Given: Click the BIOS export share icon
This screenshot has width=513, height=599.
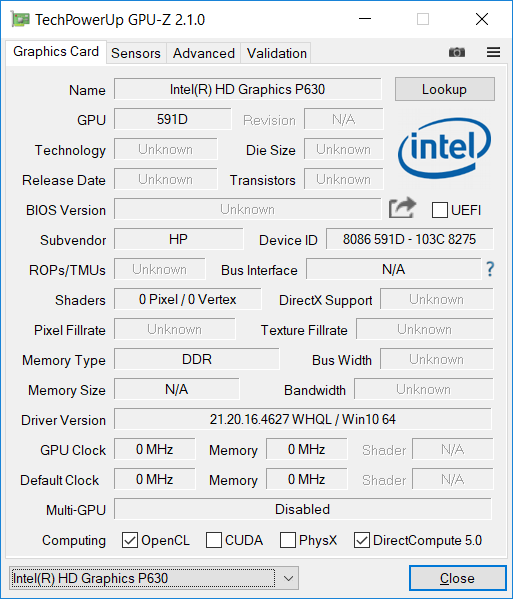Looking at the screenshot, I should tap(402, 208).
